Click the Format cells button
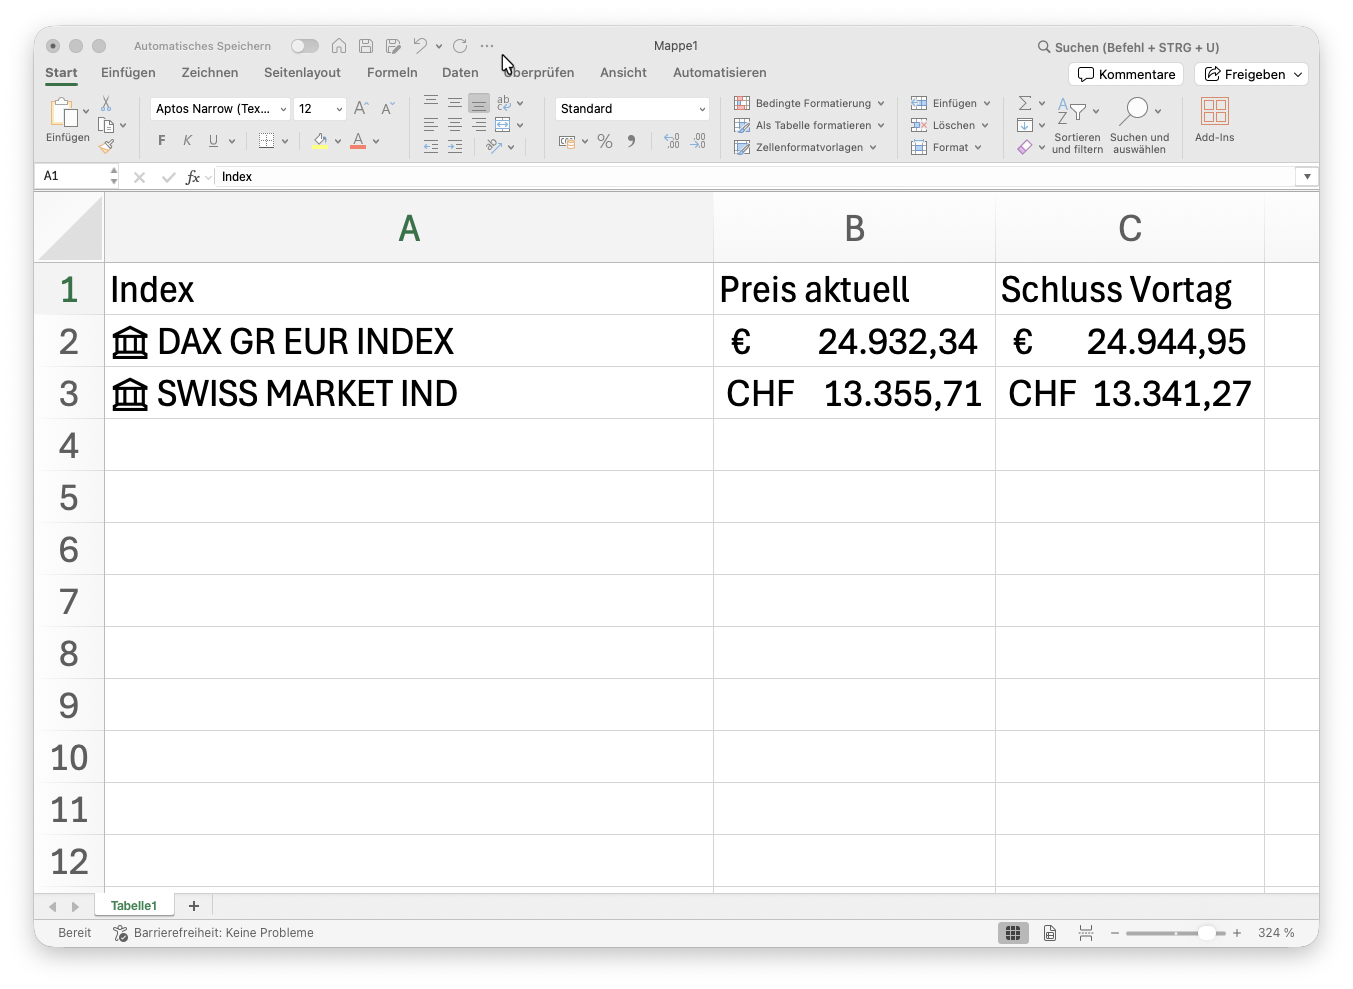 (x=946, y=148)
